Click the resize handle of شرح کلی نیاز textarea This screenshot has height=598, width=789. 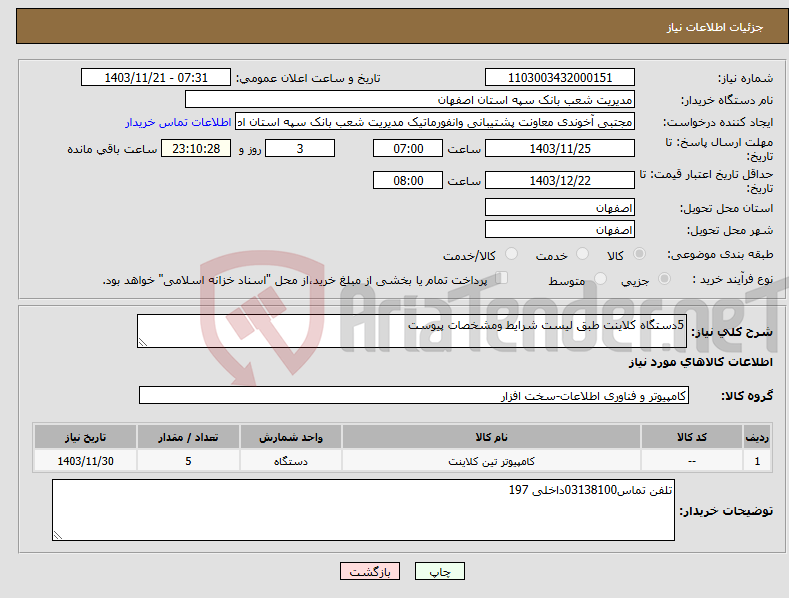pyautogui.click(x=143, y=342)
